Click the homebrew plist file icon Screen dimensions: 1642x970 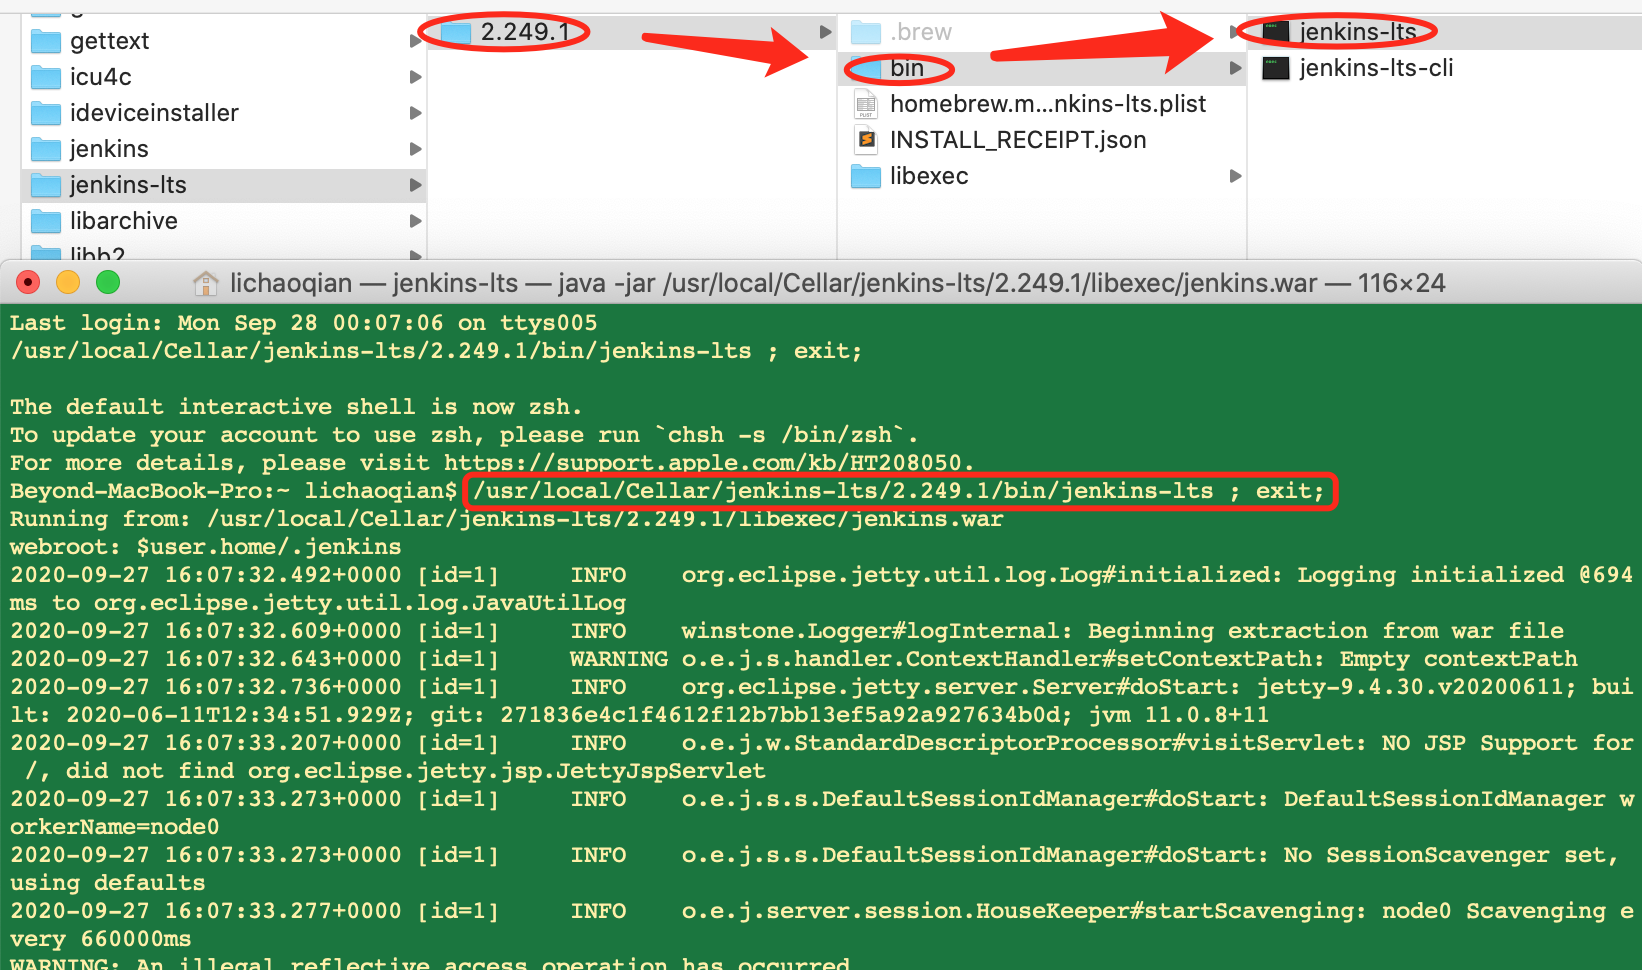(866, 104)
